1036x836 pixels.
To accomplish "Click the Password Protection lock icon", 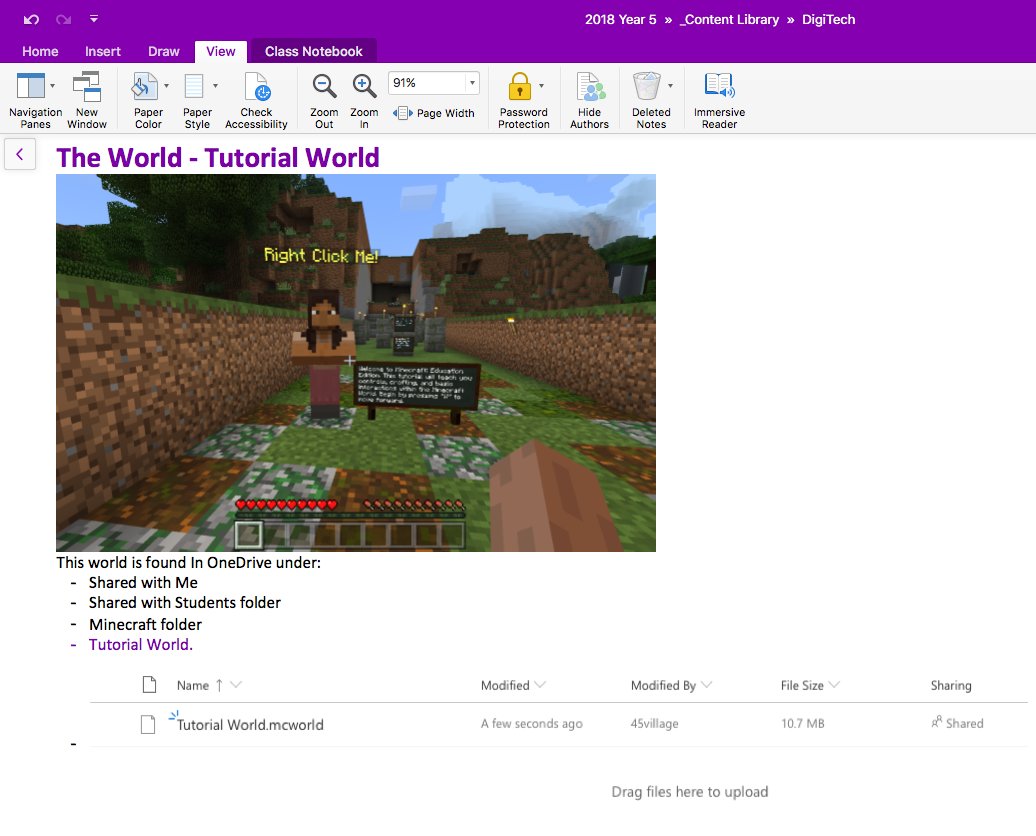I will pyautogui.click(x=519, y=87).
